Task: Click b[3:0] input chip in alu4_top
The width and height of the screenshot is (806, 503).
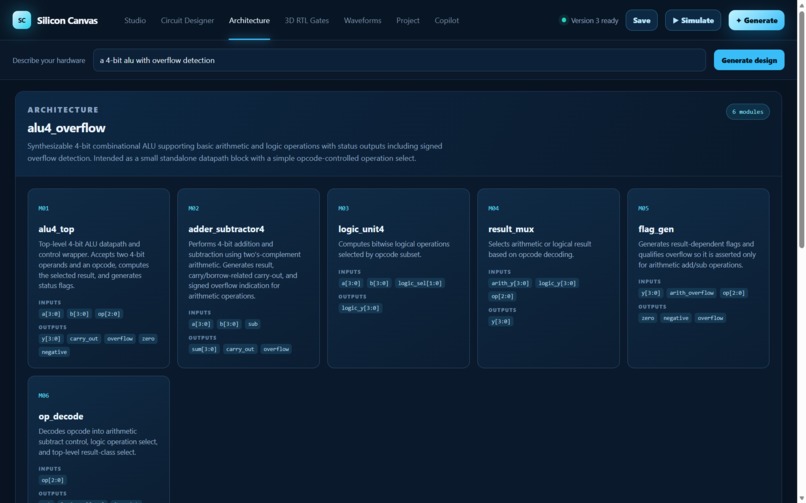Action: tap(79, 314)
